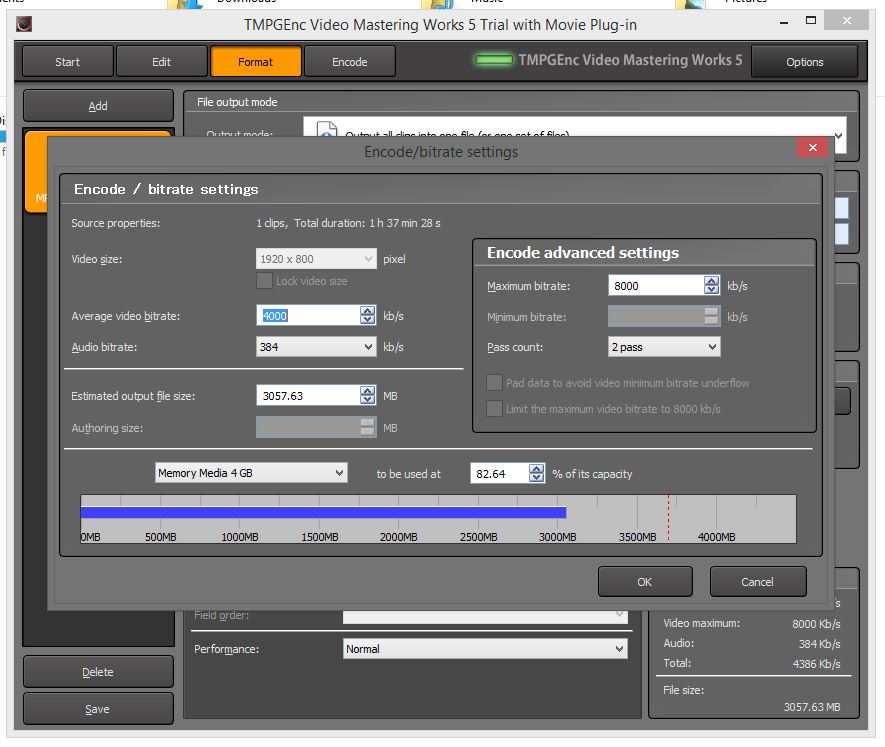The height and width of the screenshot is (747, 885).
Task: Click OK to confirm bitrate settings
Action: [x=645, y=582]
